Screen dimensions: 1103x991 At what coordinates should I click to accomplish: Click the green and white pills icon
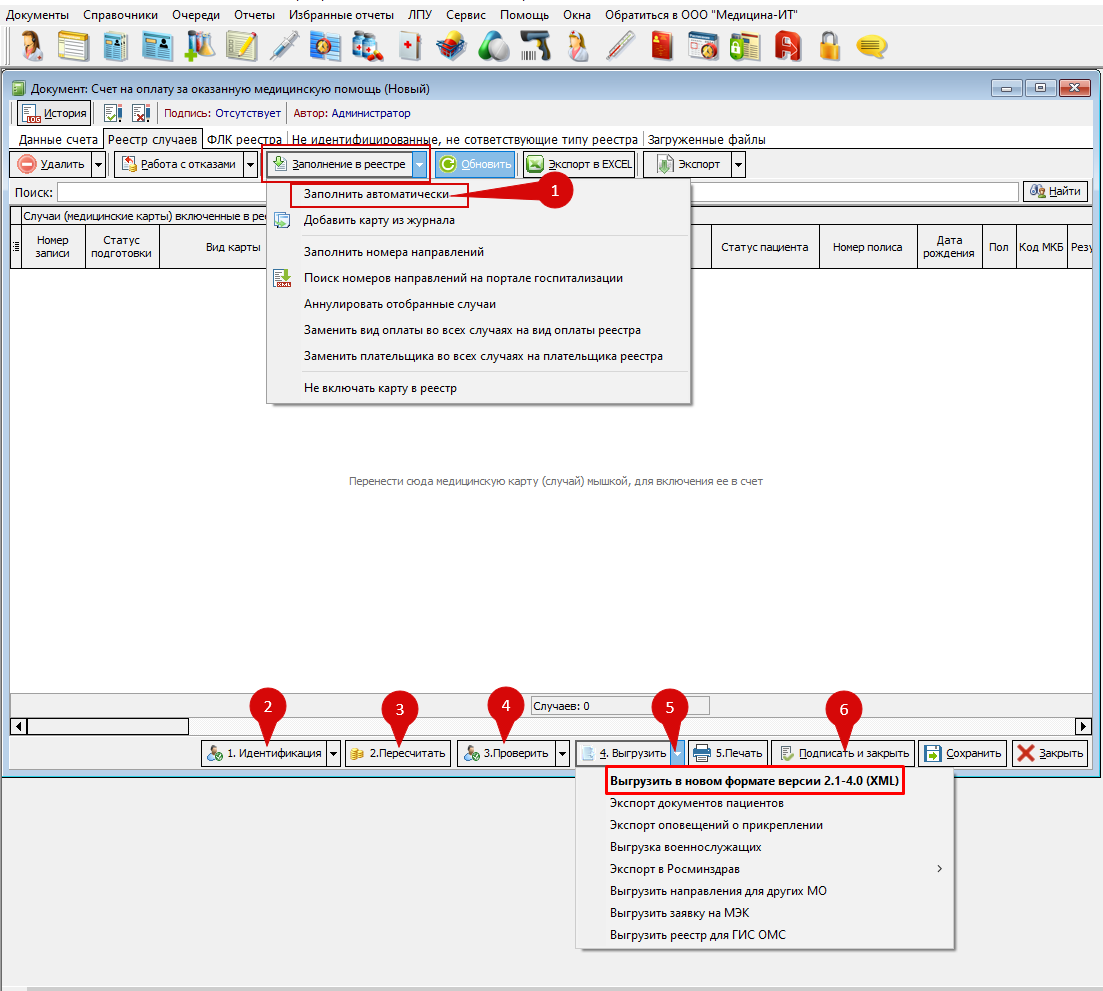point(493,47)
